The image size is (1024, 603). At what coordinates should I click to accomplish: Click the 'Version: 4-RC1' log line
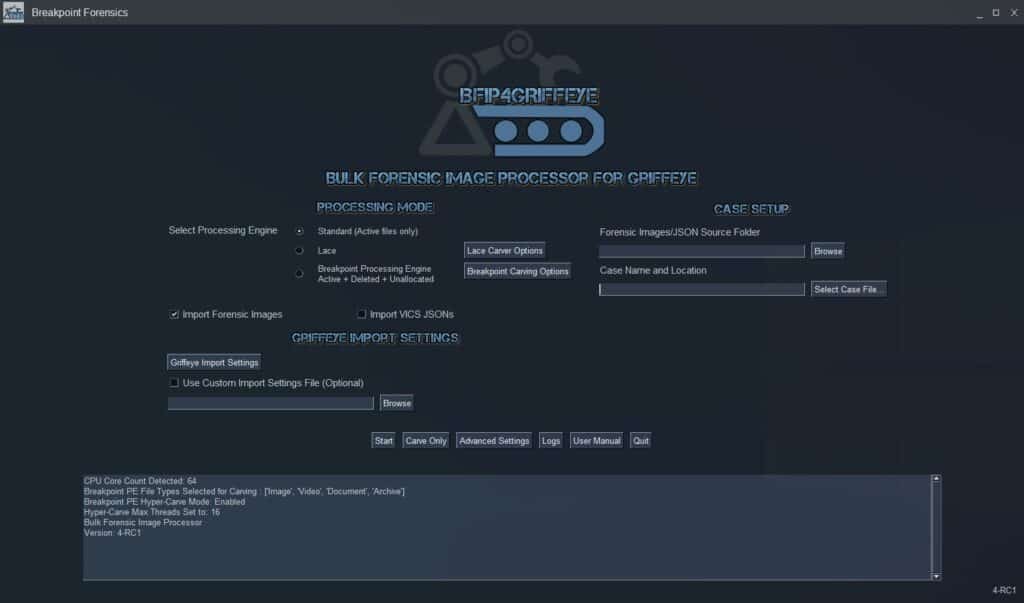112,533
